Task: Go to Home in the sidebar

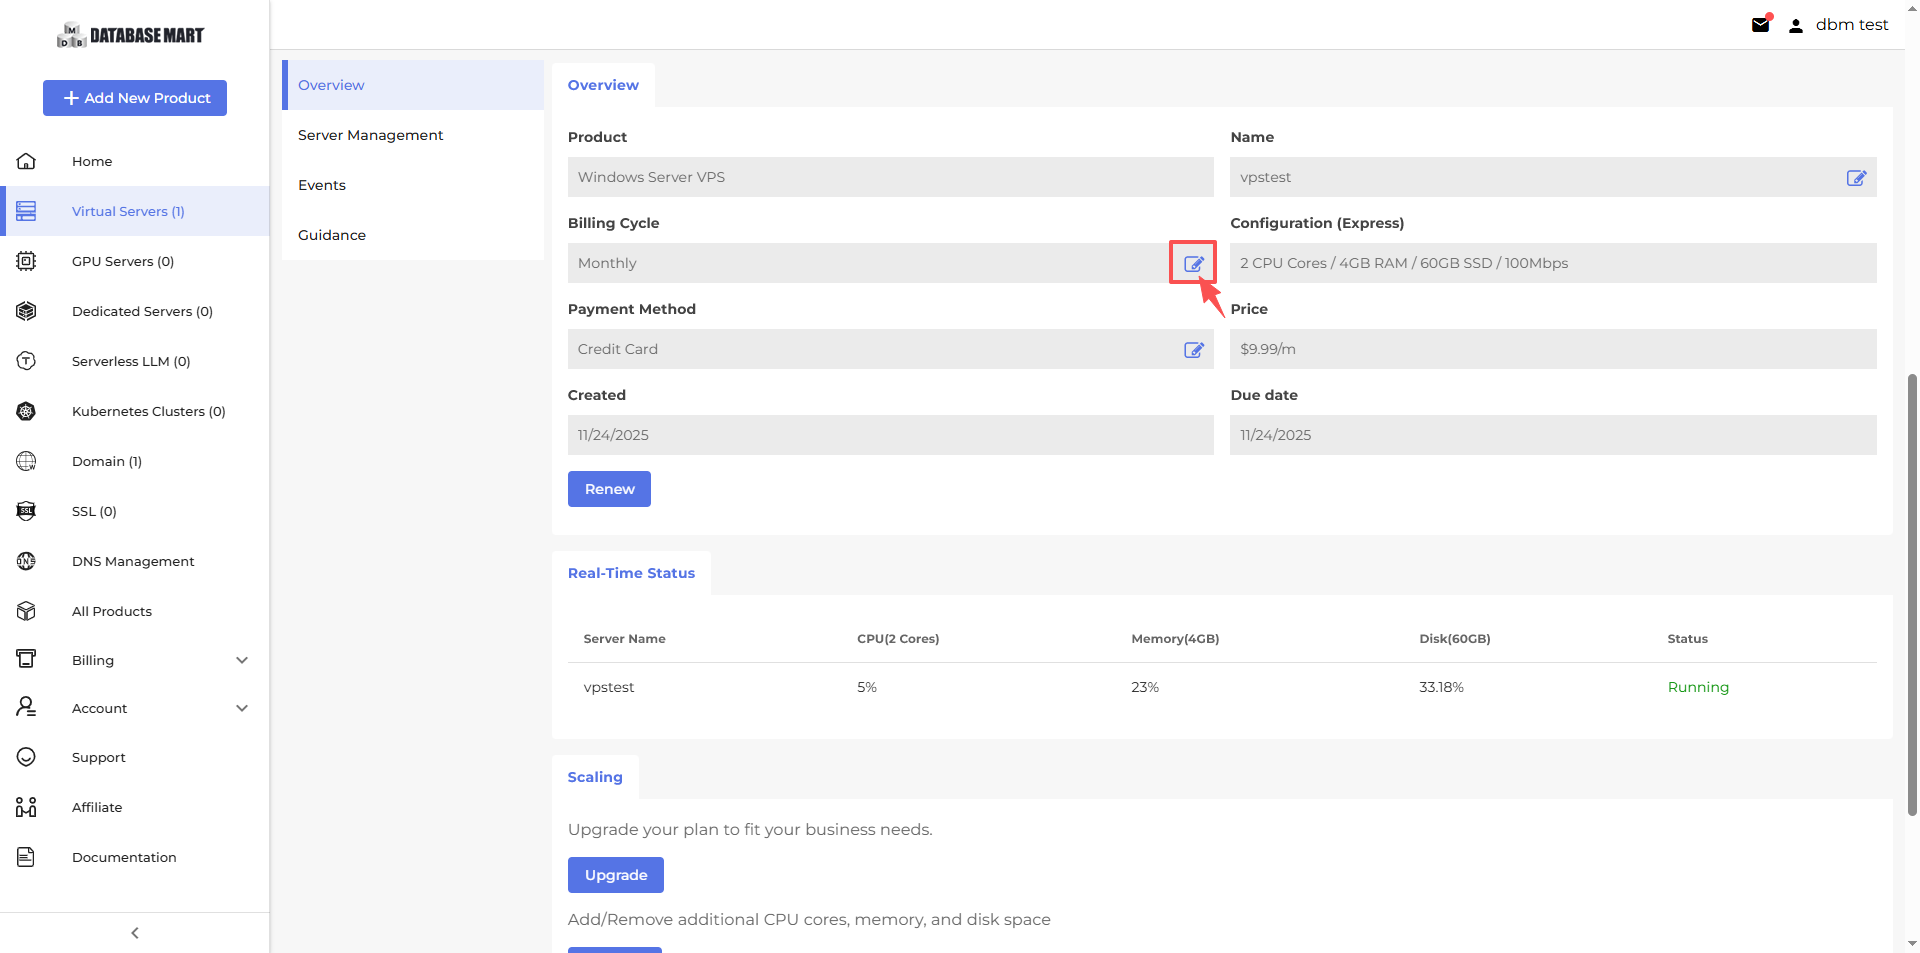Action: coord(92,161)
